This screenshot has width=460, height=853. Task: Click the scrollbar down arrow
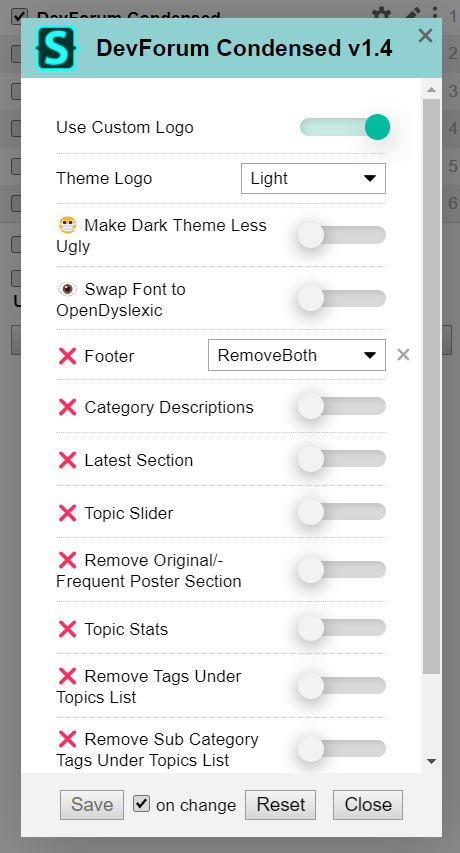[x=432, y=761]
